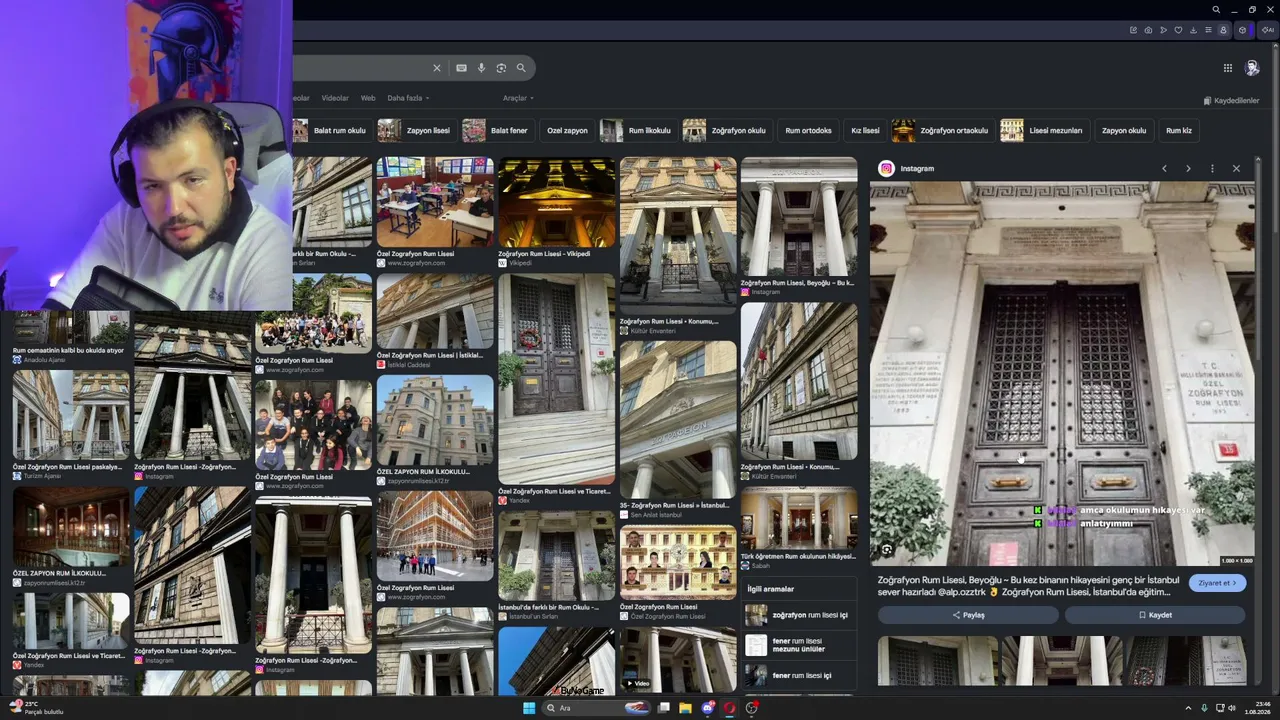Select the Lisesi mezunları chip
Image resolution: width=1280 pixels, height=720 pixels.
(x=1044, y=131)
